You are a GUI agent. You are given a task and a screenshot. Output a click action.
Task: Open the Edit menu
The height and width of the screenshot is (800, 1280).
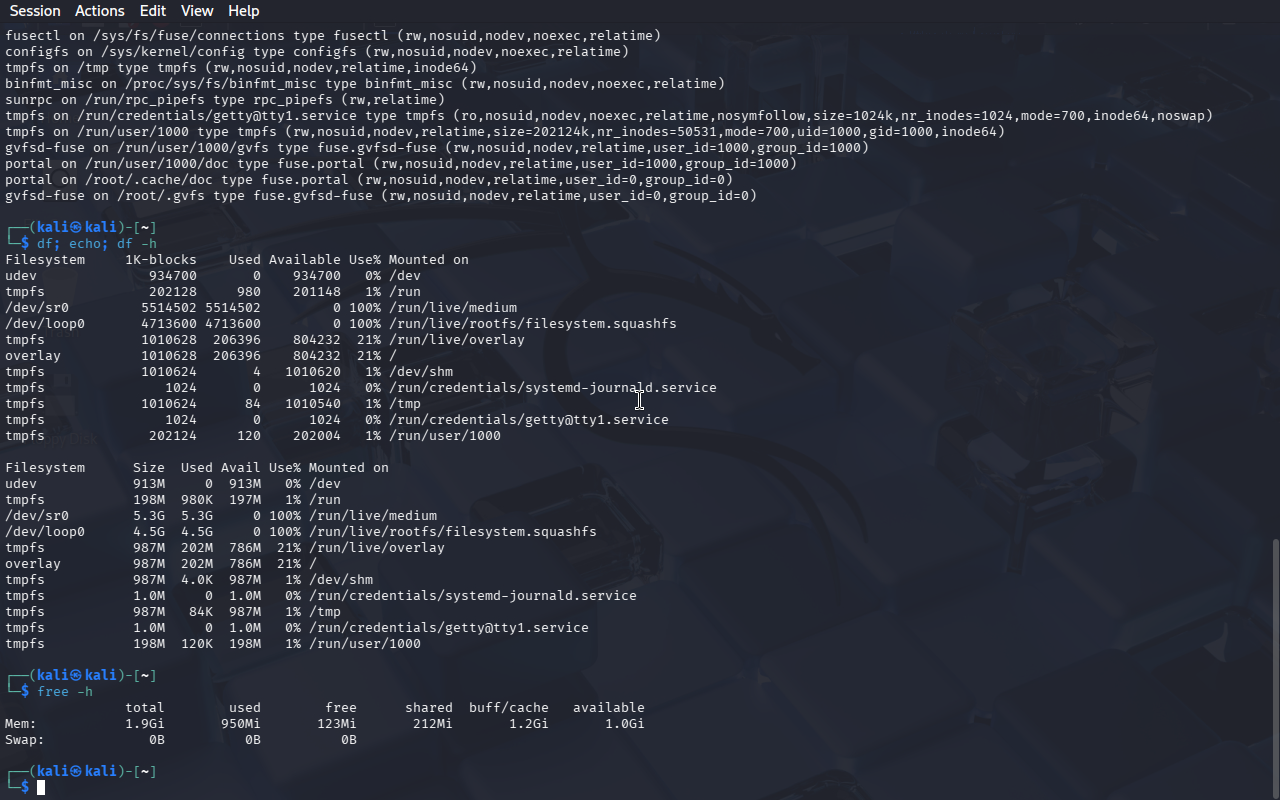tap(153, 11)
